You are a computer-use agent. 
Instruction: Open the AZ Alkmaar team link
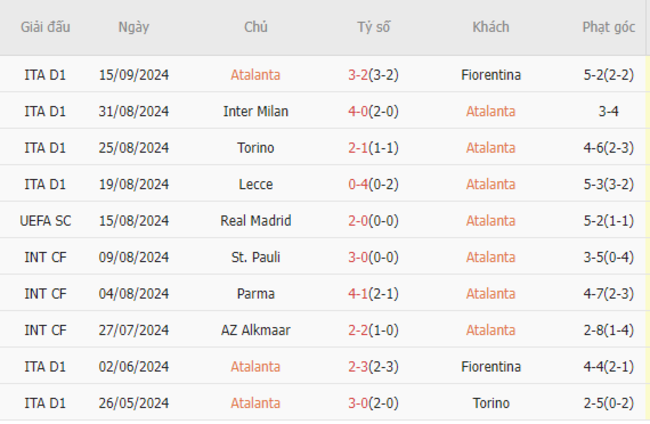pos(255,330)
